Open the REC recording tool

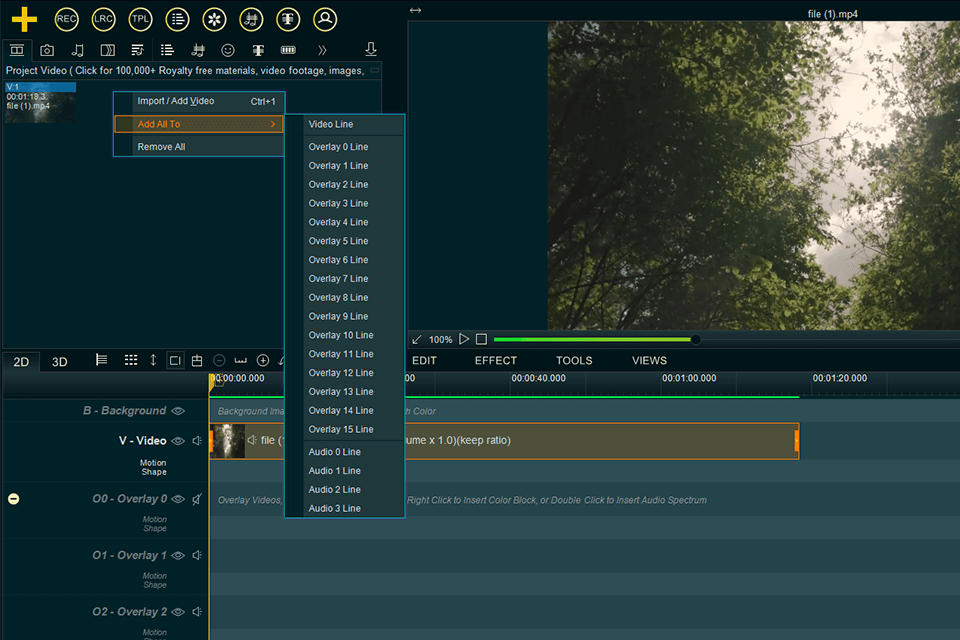pos(66,19)
